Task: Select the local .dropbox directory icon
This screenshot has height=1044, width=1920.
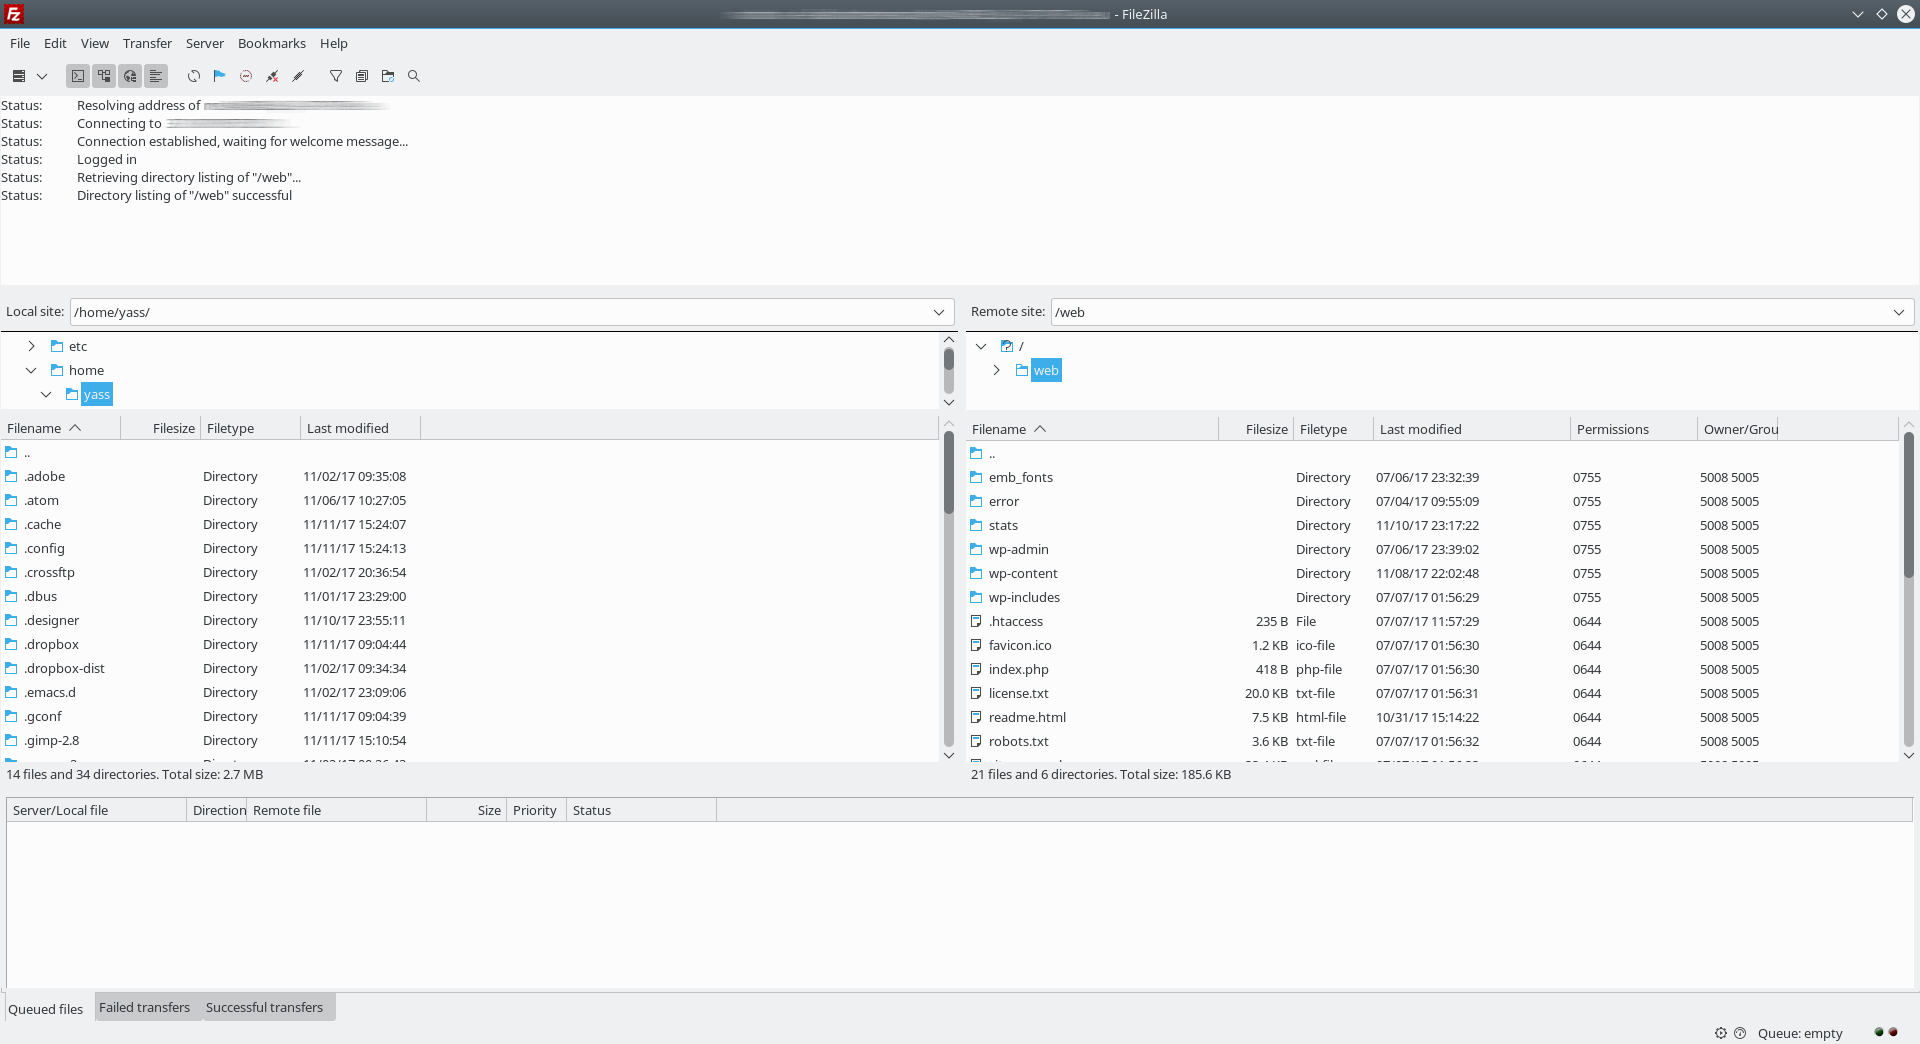Action: (x=11, y=644)
